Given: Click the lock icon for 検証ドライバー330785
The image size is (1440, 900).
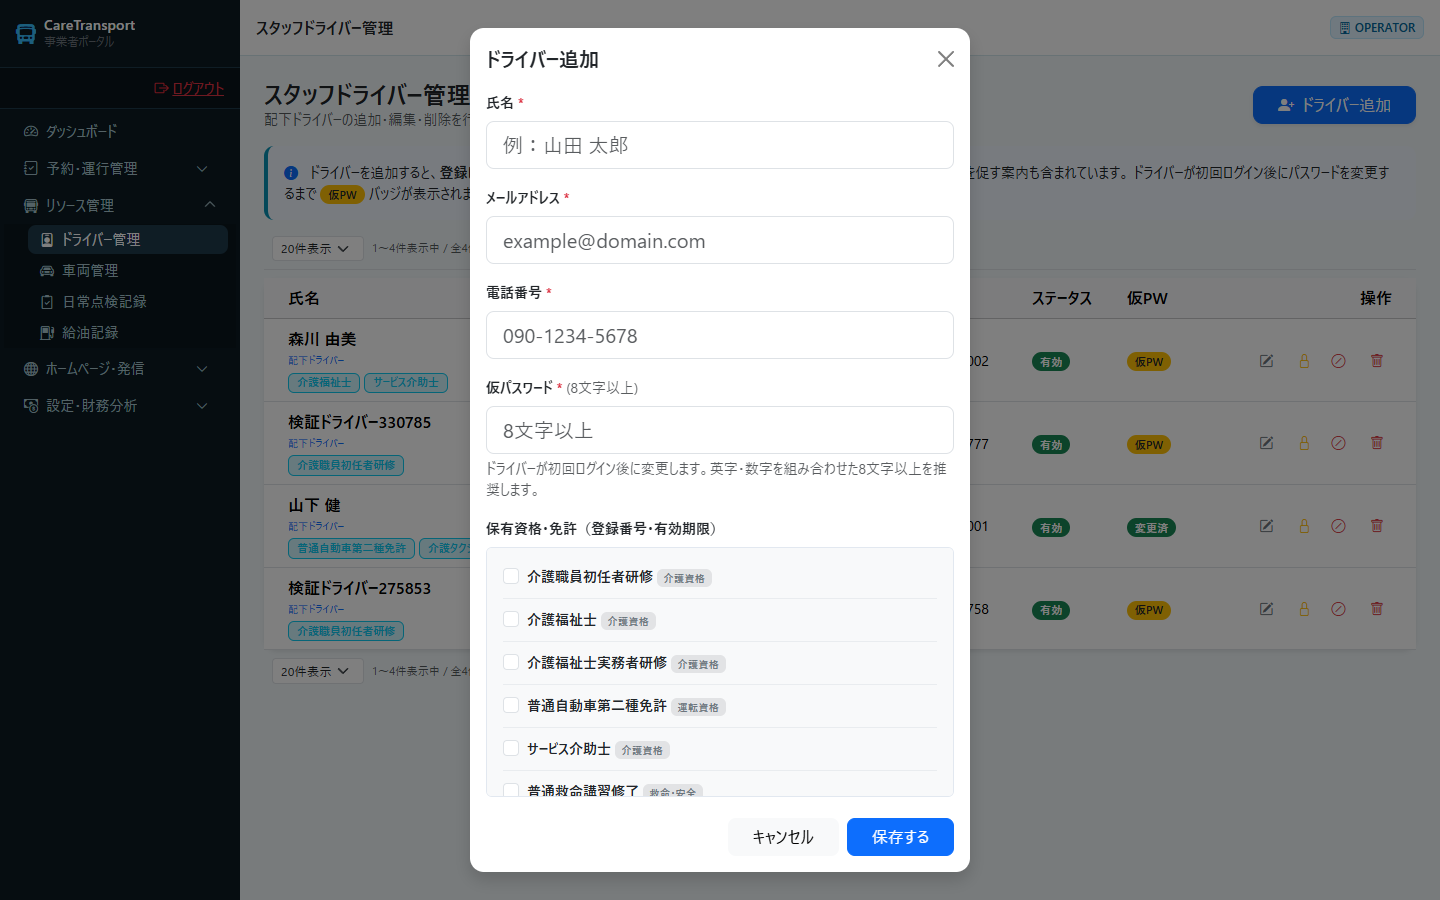Looking at the screenshot, I should [x=1304, y=443].
